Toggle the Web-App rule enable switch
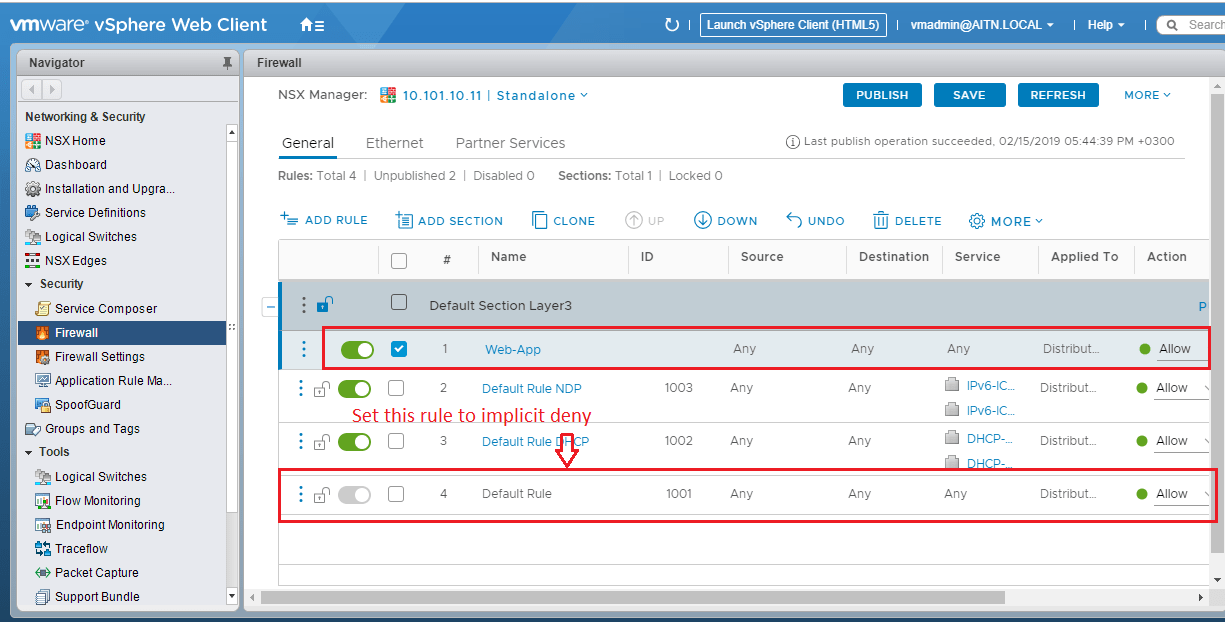 click(357, 349)
